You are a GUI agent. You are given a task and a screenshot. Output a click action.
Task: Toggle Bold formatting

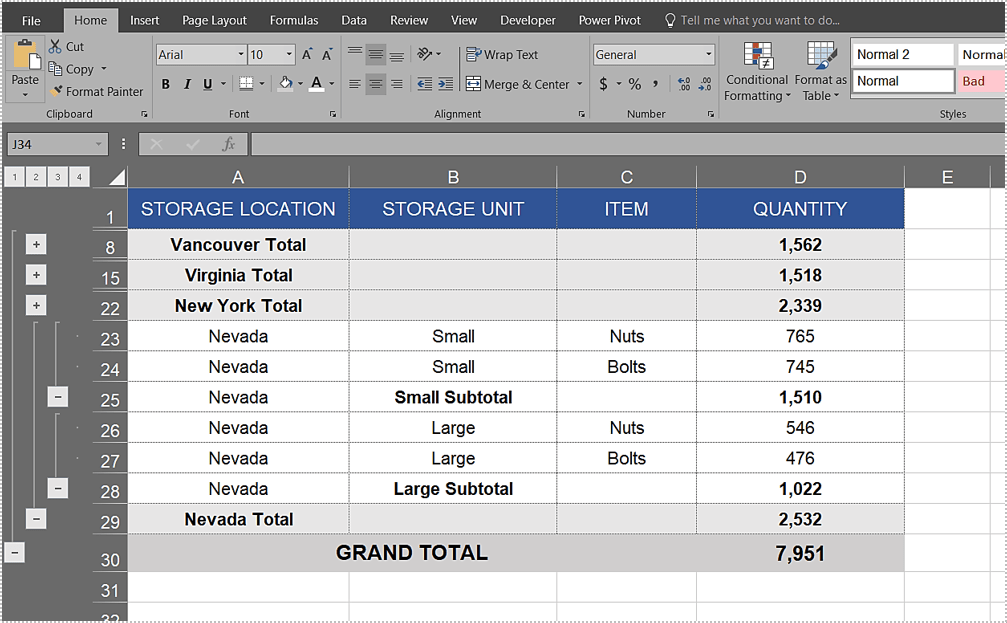(166, 85)
